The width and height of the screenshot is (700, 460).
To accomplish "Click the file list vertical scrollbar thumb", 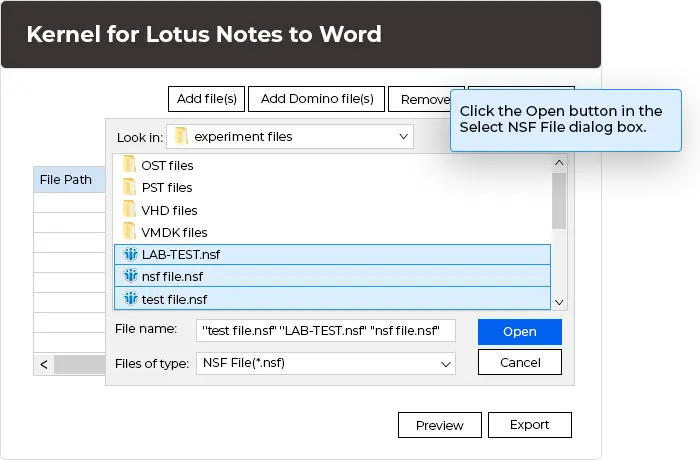I will tap(559, 201).
